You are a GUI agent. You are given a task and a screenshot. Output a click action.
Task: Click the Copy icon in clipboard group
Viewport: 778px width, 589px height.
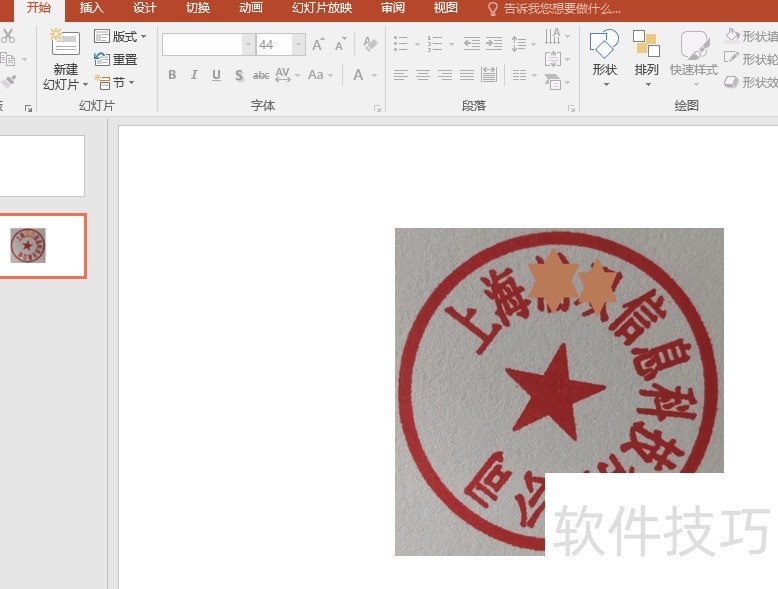(7, 59)
